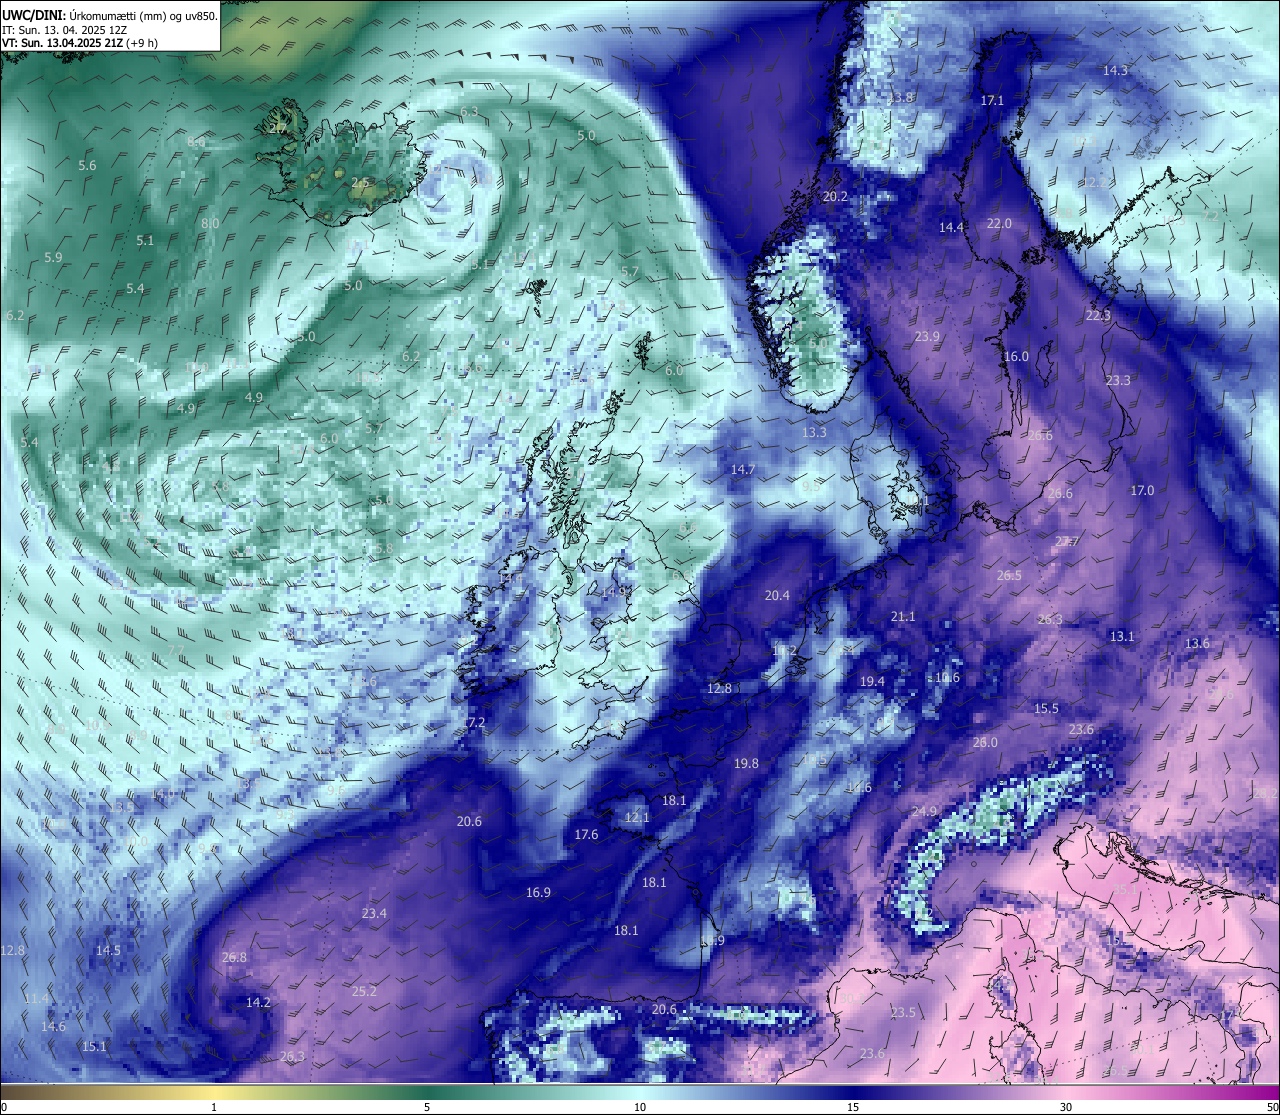Click the 15.5 map value
The height and width of the screenshot is (1115, 1280).
[1046, 709]
